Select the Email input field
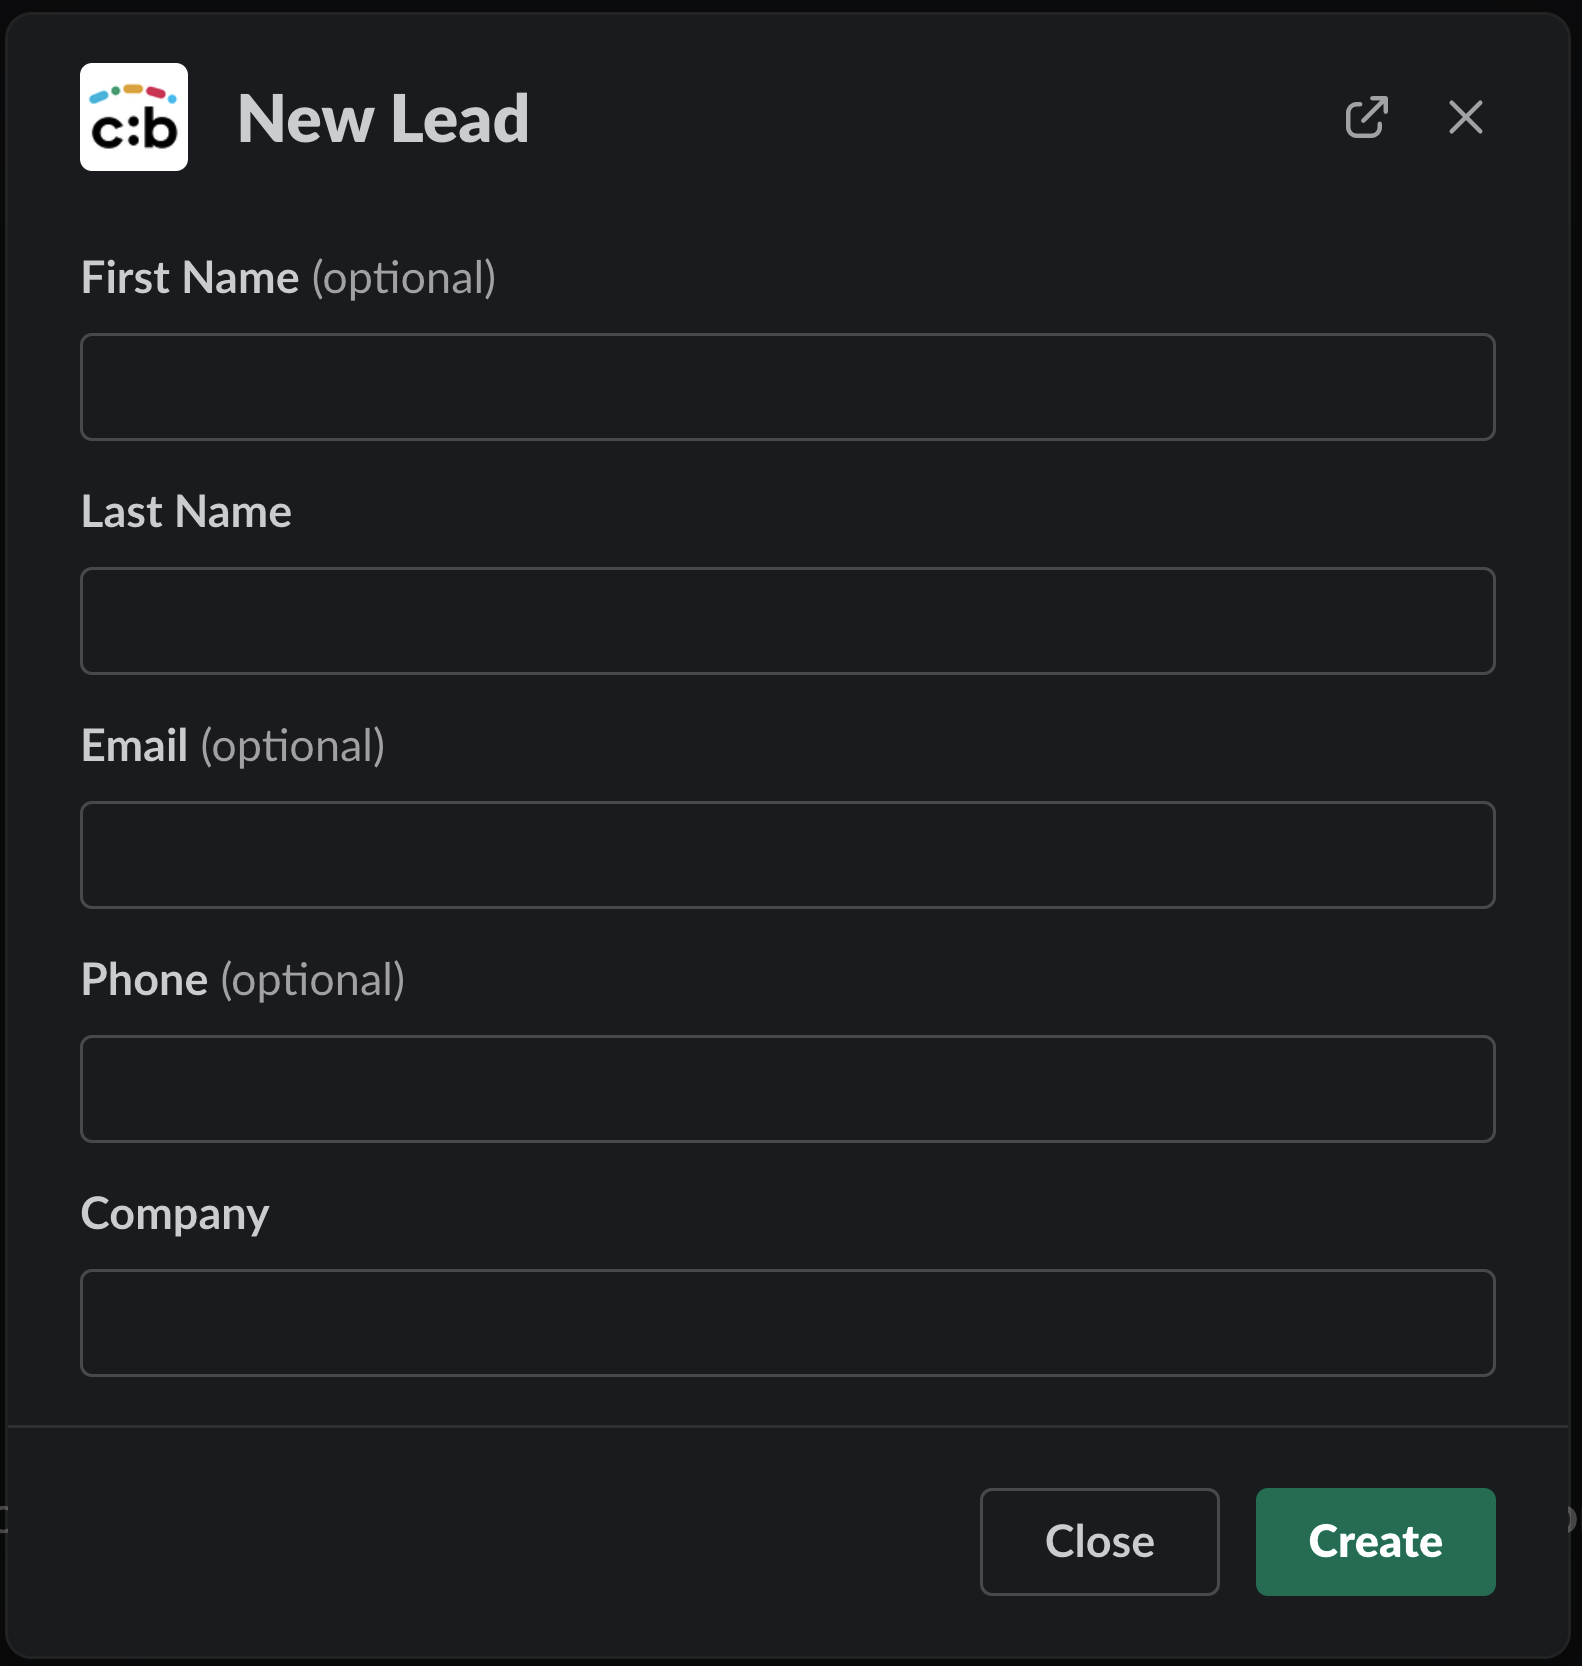The height and width of the screenshot is (1666, 1582). pos(787,855)
